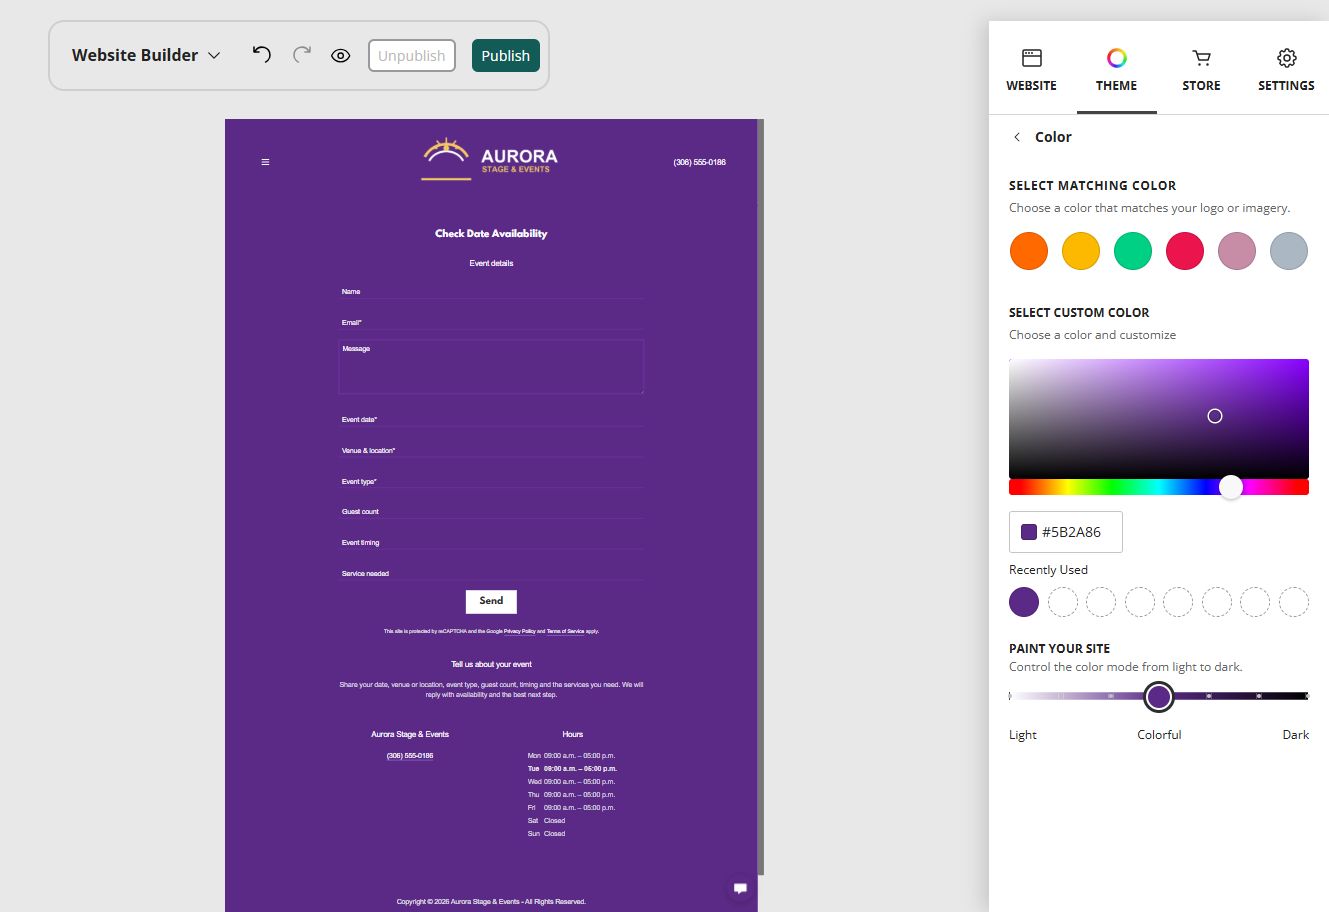Screen dimensions: 1329x912
Task: Click the Service needed field
Action: [x=491, y=573]
